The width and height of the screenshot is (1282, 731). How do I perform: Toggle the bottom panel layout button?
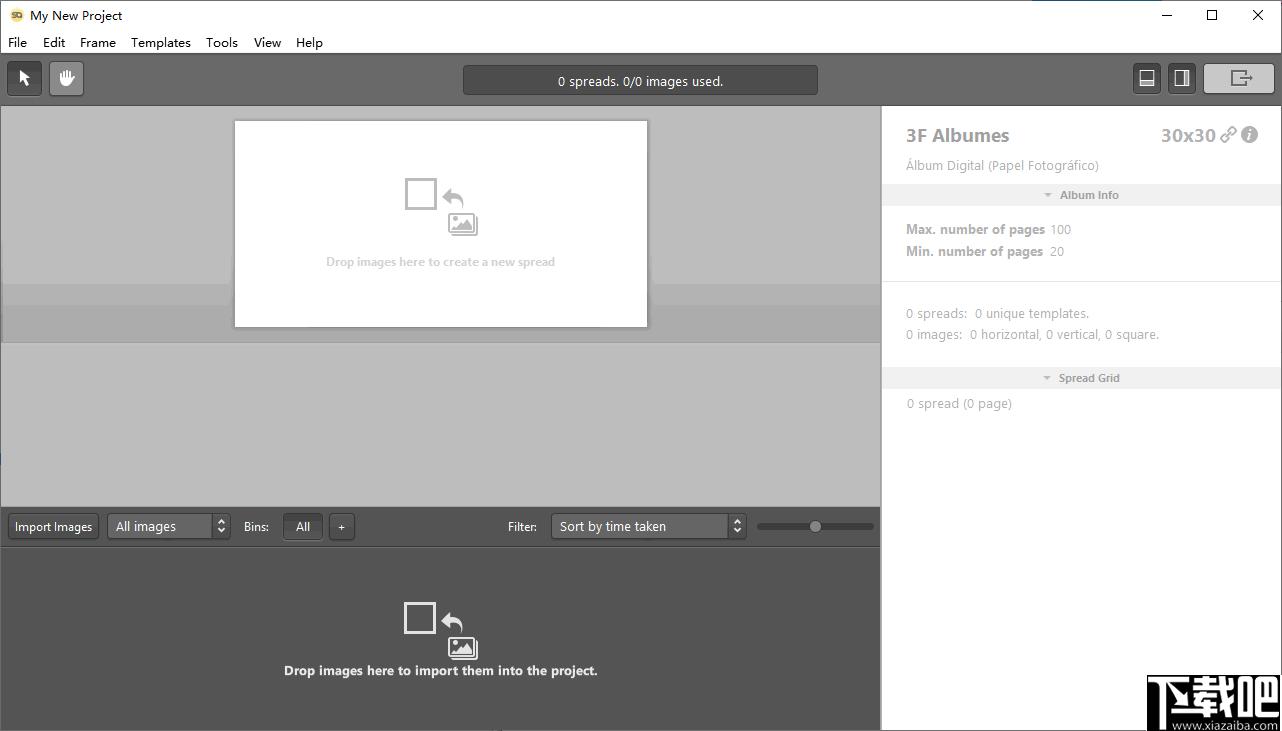point(1147,79)
